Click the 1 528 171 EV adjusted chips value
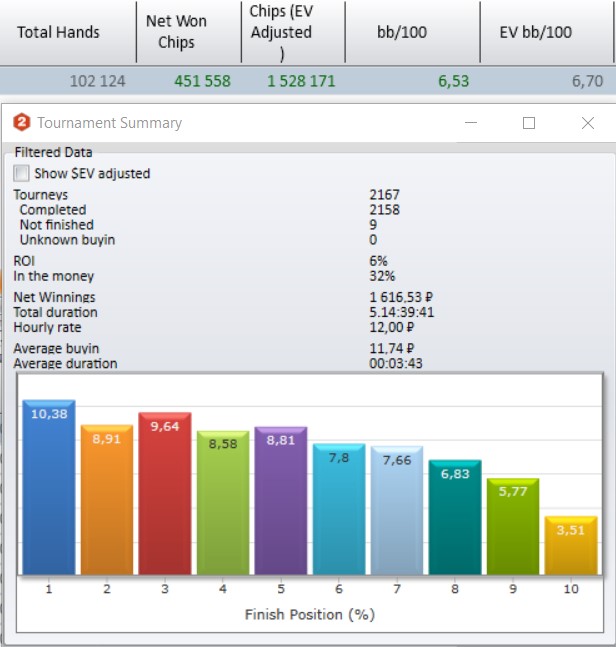The image size is (616, 647). click(x=301, y=81)
